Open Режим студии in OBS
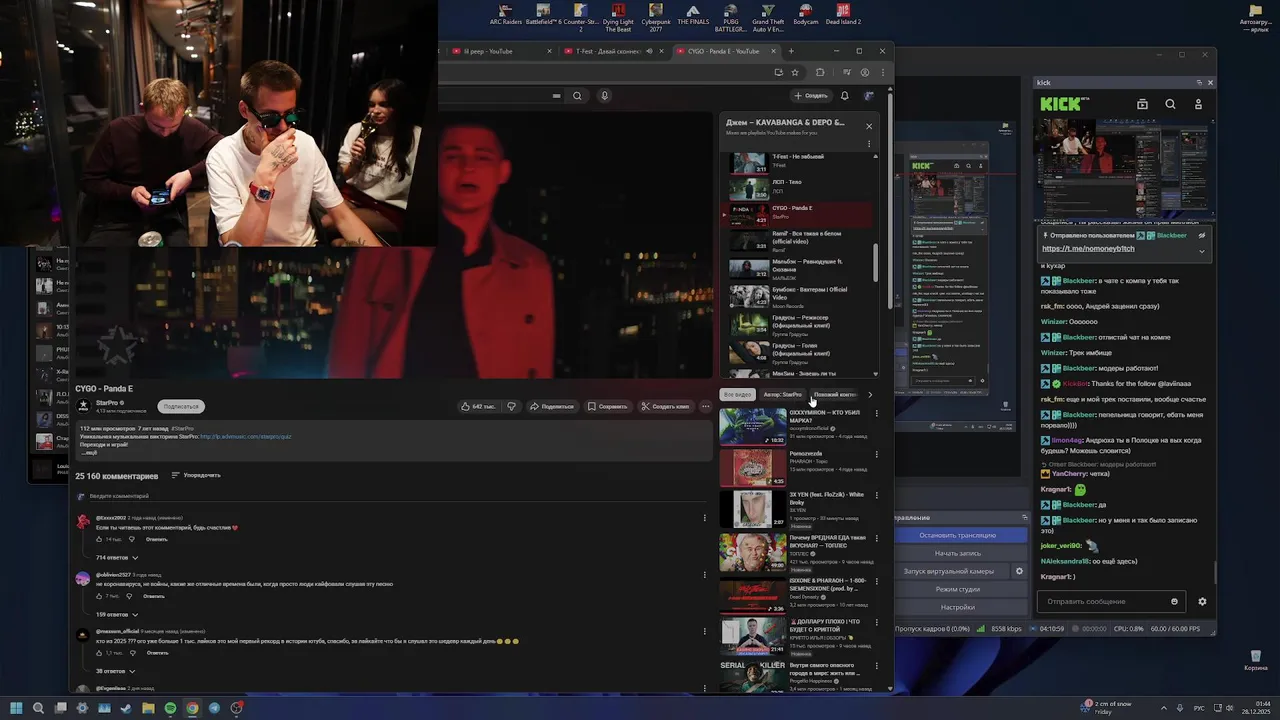This screenshot has height=720, width=1280. 957,589
